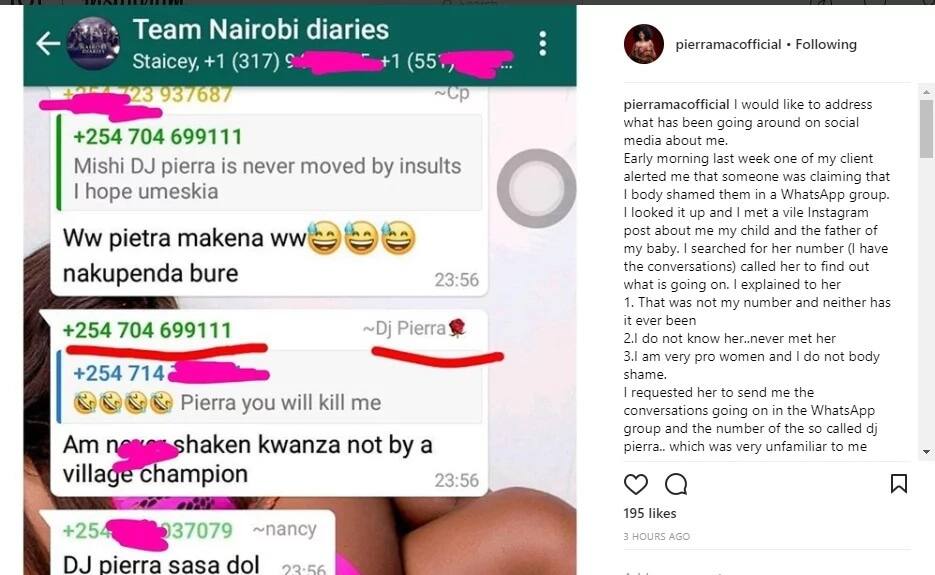Image resolution: width=935 pixels, height=575 pixels.
Task: Open pierramacofficial username in the post header
Action: coord(728,44)
